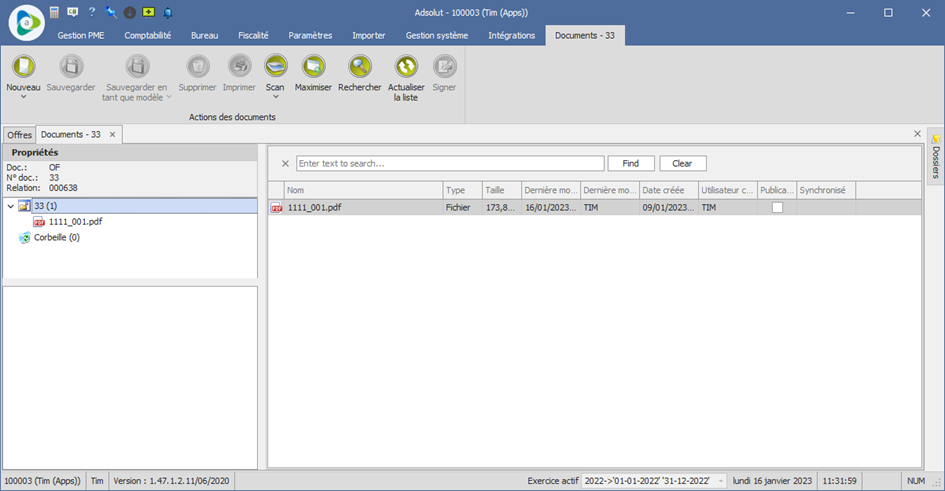Click the yellow-green screen plus icon
This screenshot has height=491, width=945.
click(x=148, y=12)
